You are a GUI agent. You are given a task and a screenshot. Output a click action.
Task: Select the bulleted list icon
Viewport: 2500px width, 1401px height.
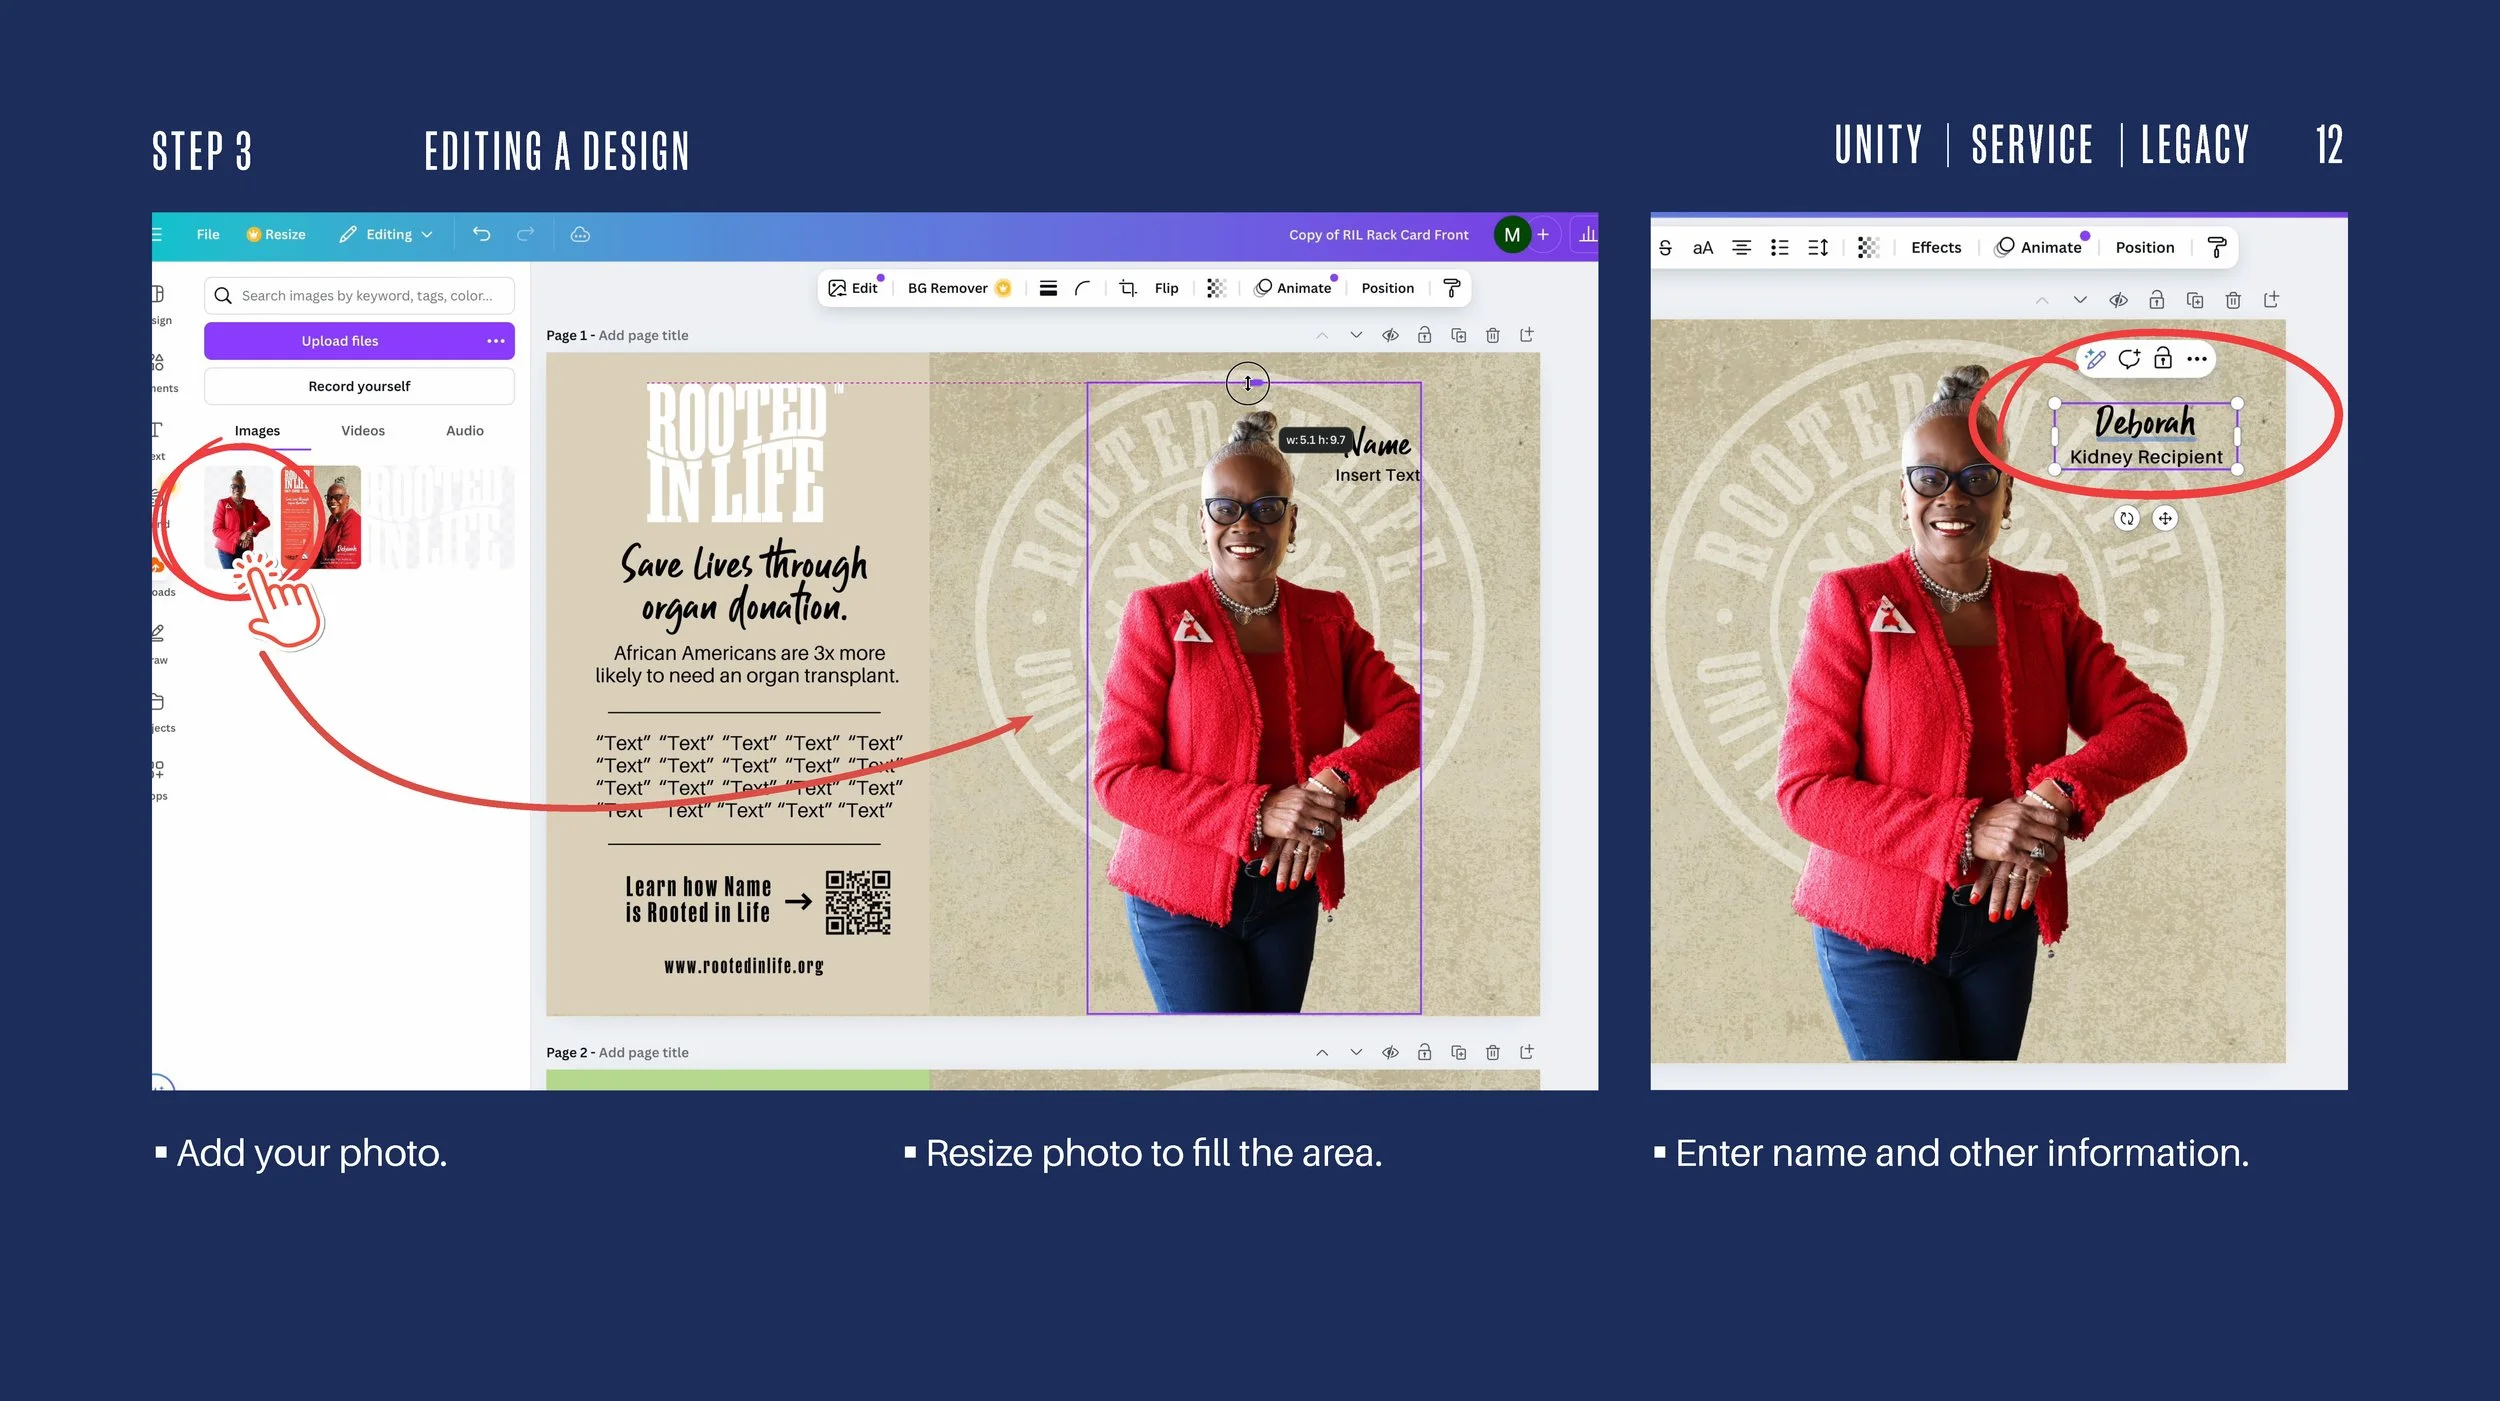1780,247
